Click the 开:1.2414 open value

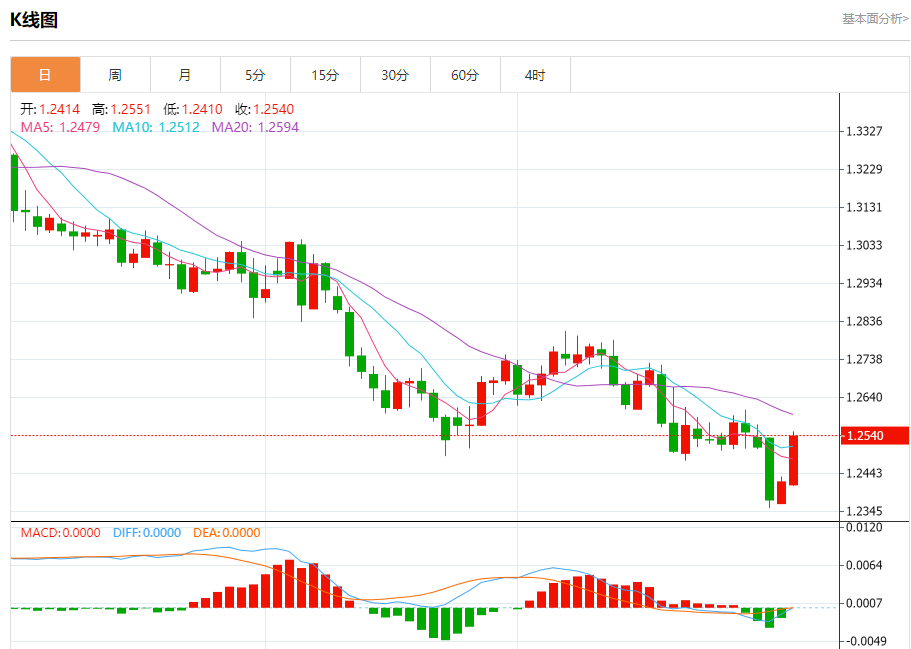click(50, 109)
